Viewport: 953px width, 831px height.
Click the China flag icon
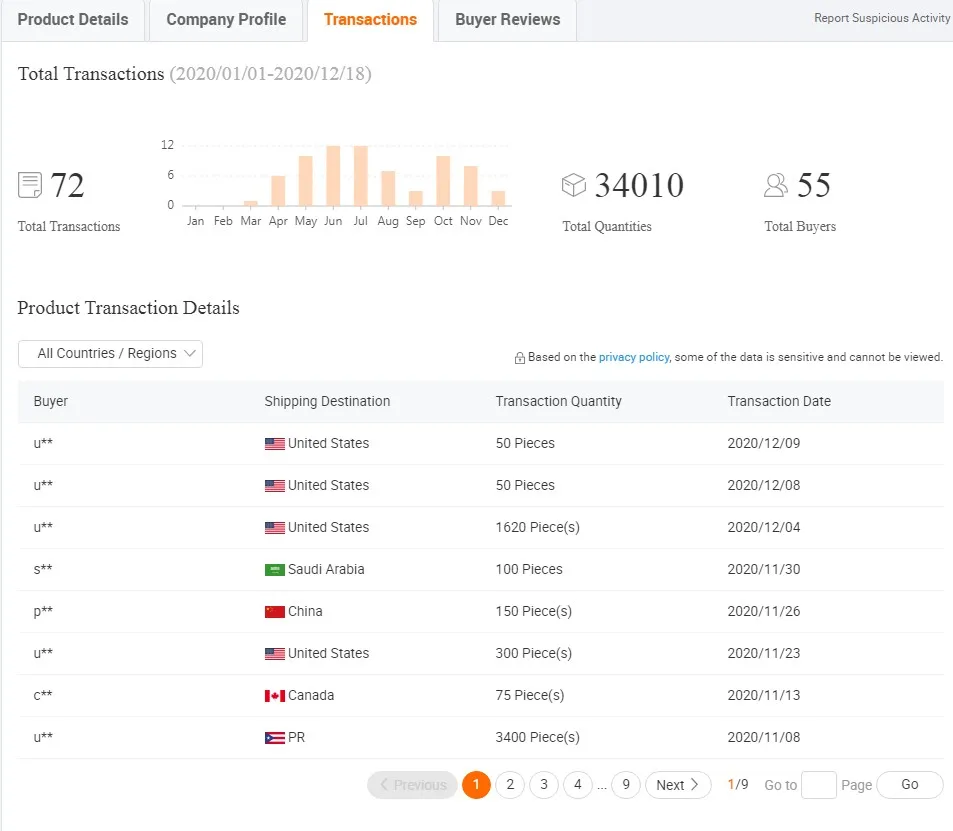click(x=274, y=612)
